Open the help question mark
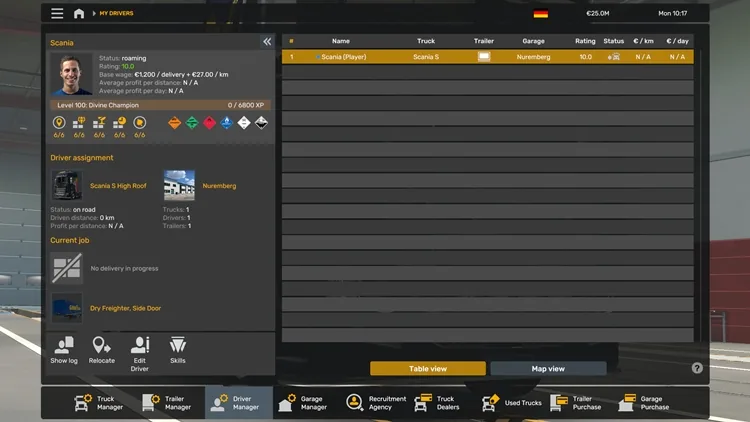This screenshot has height=422, width=750. 697,368
